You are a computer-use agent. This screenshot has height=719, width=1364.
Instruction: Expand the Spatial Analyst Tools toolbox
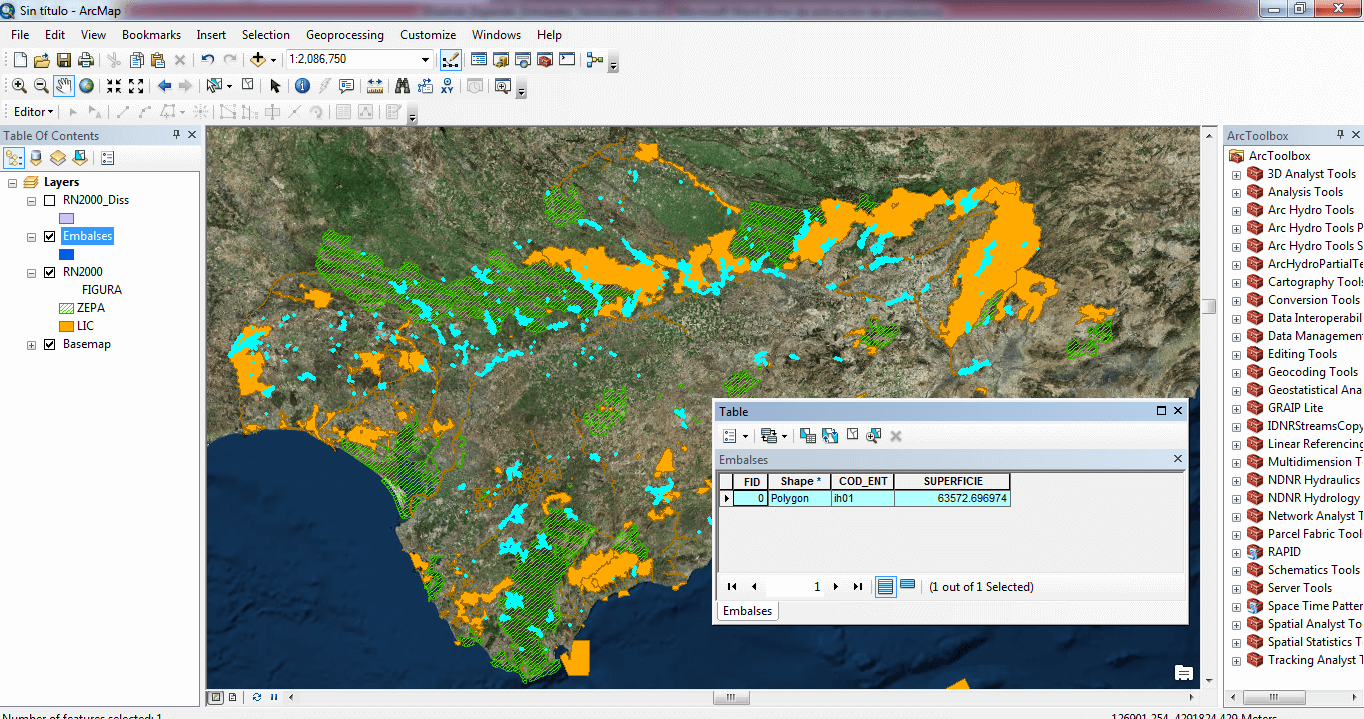pyautogui.click(x=1236, y=624)
